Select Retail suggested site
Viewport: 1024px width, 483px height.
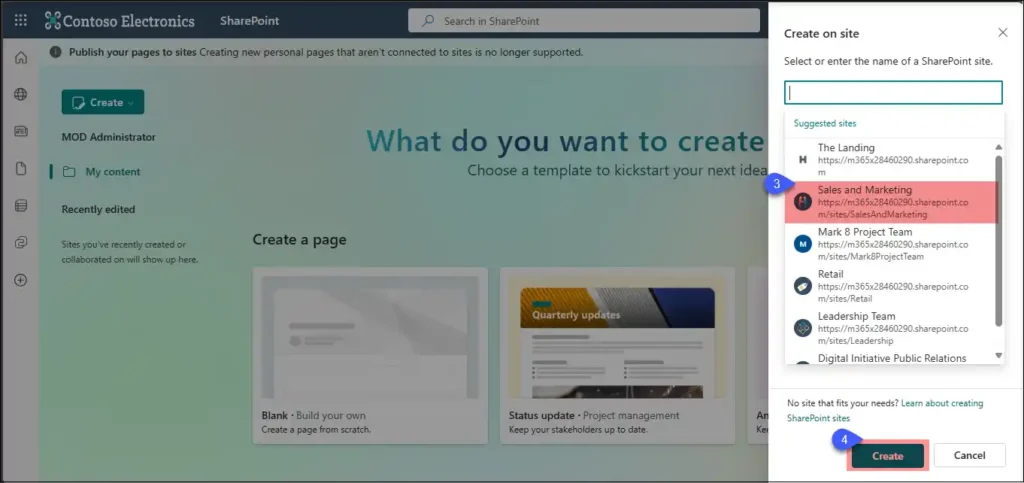pyautogui.click(x=891, y=286)
